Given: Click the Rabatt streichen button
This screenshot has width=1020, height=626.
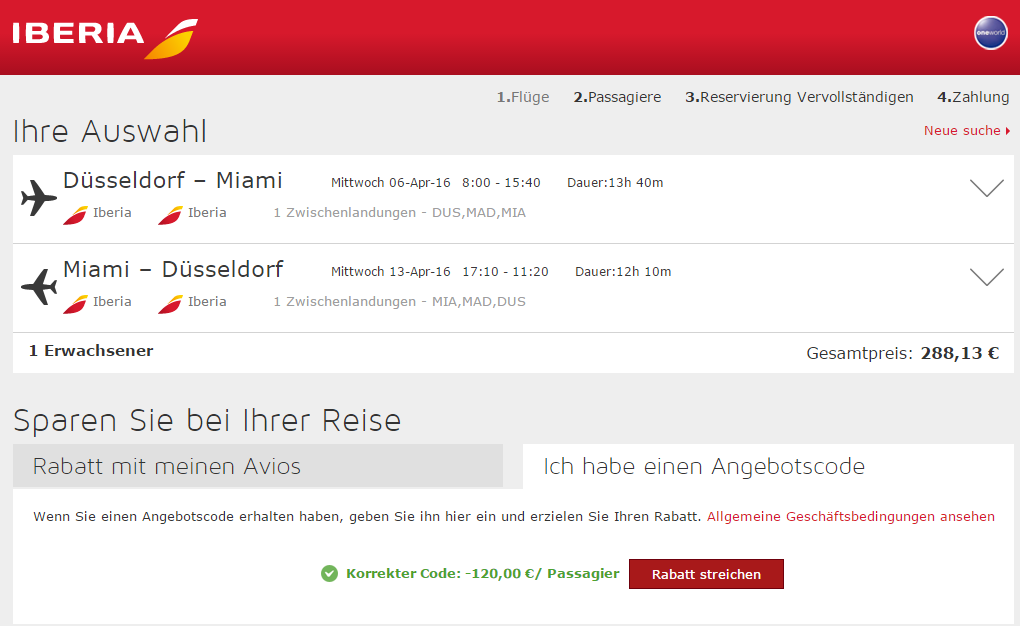Looking at the screenshot, I should coord(706,574).
